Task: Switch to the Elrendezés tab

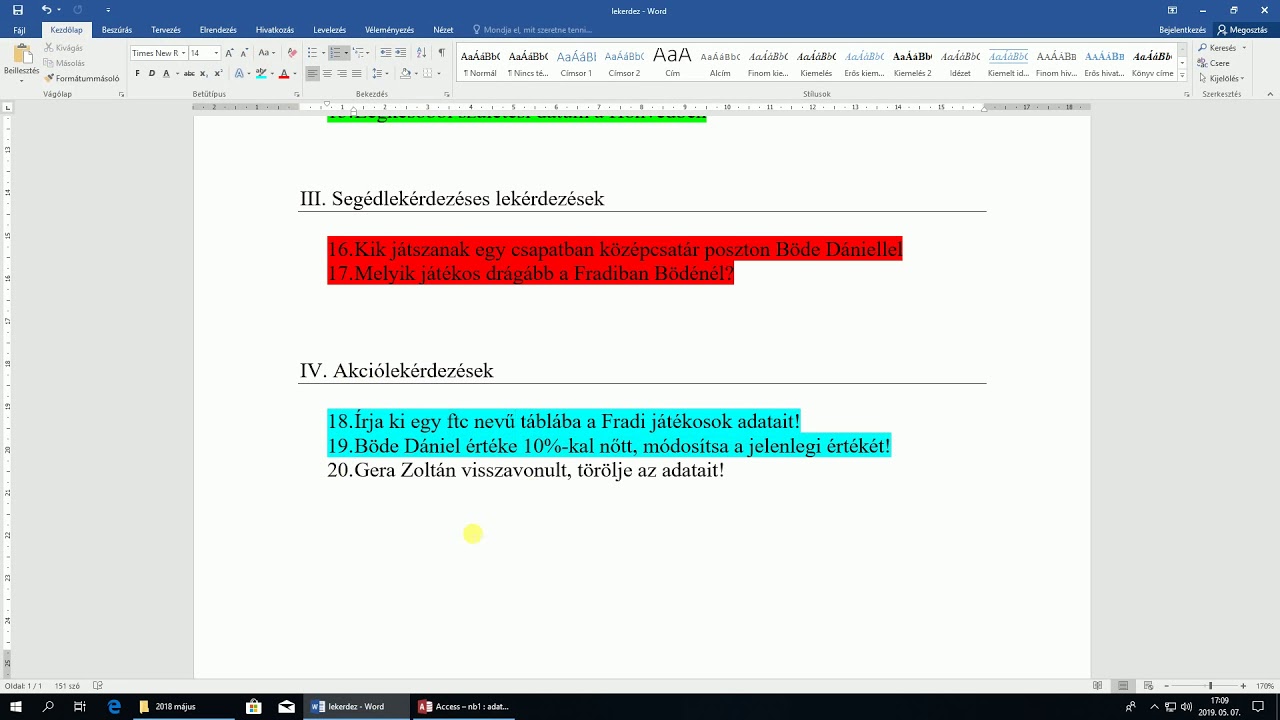Action: tap(218, 30)
